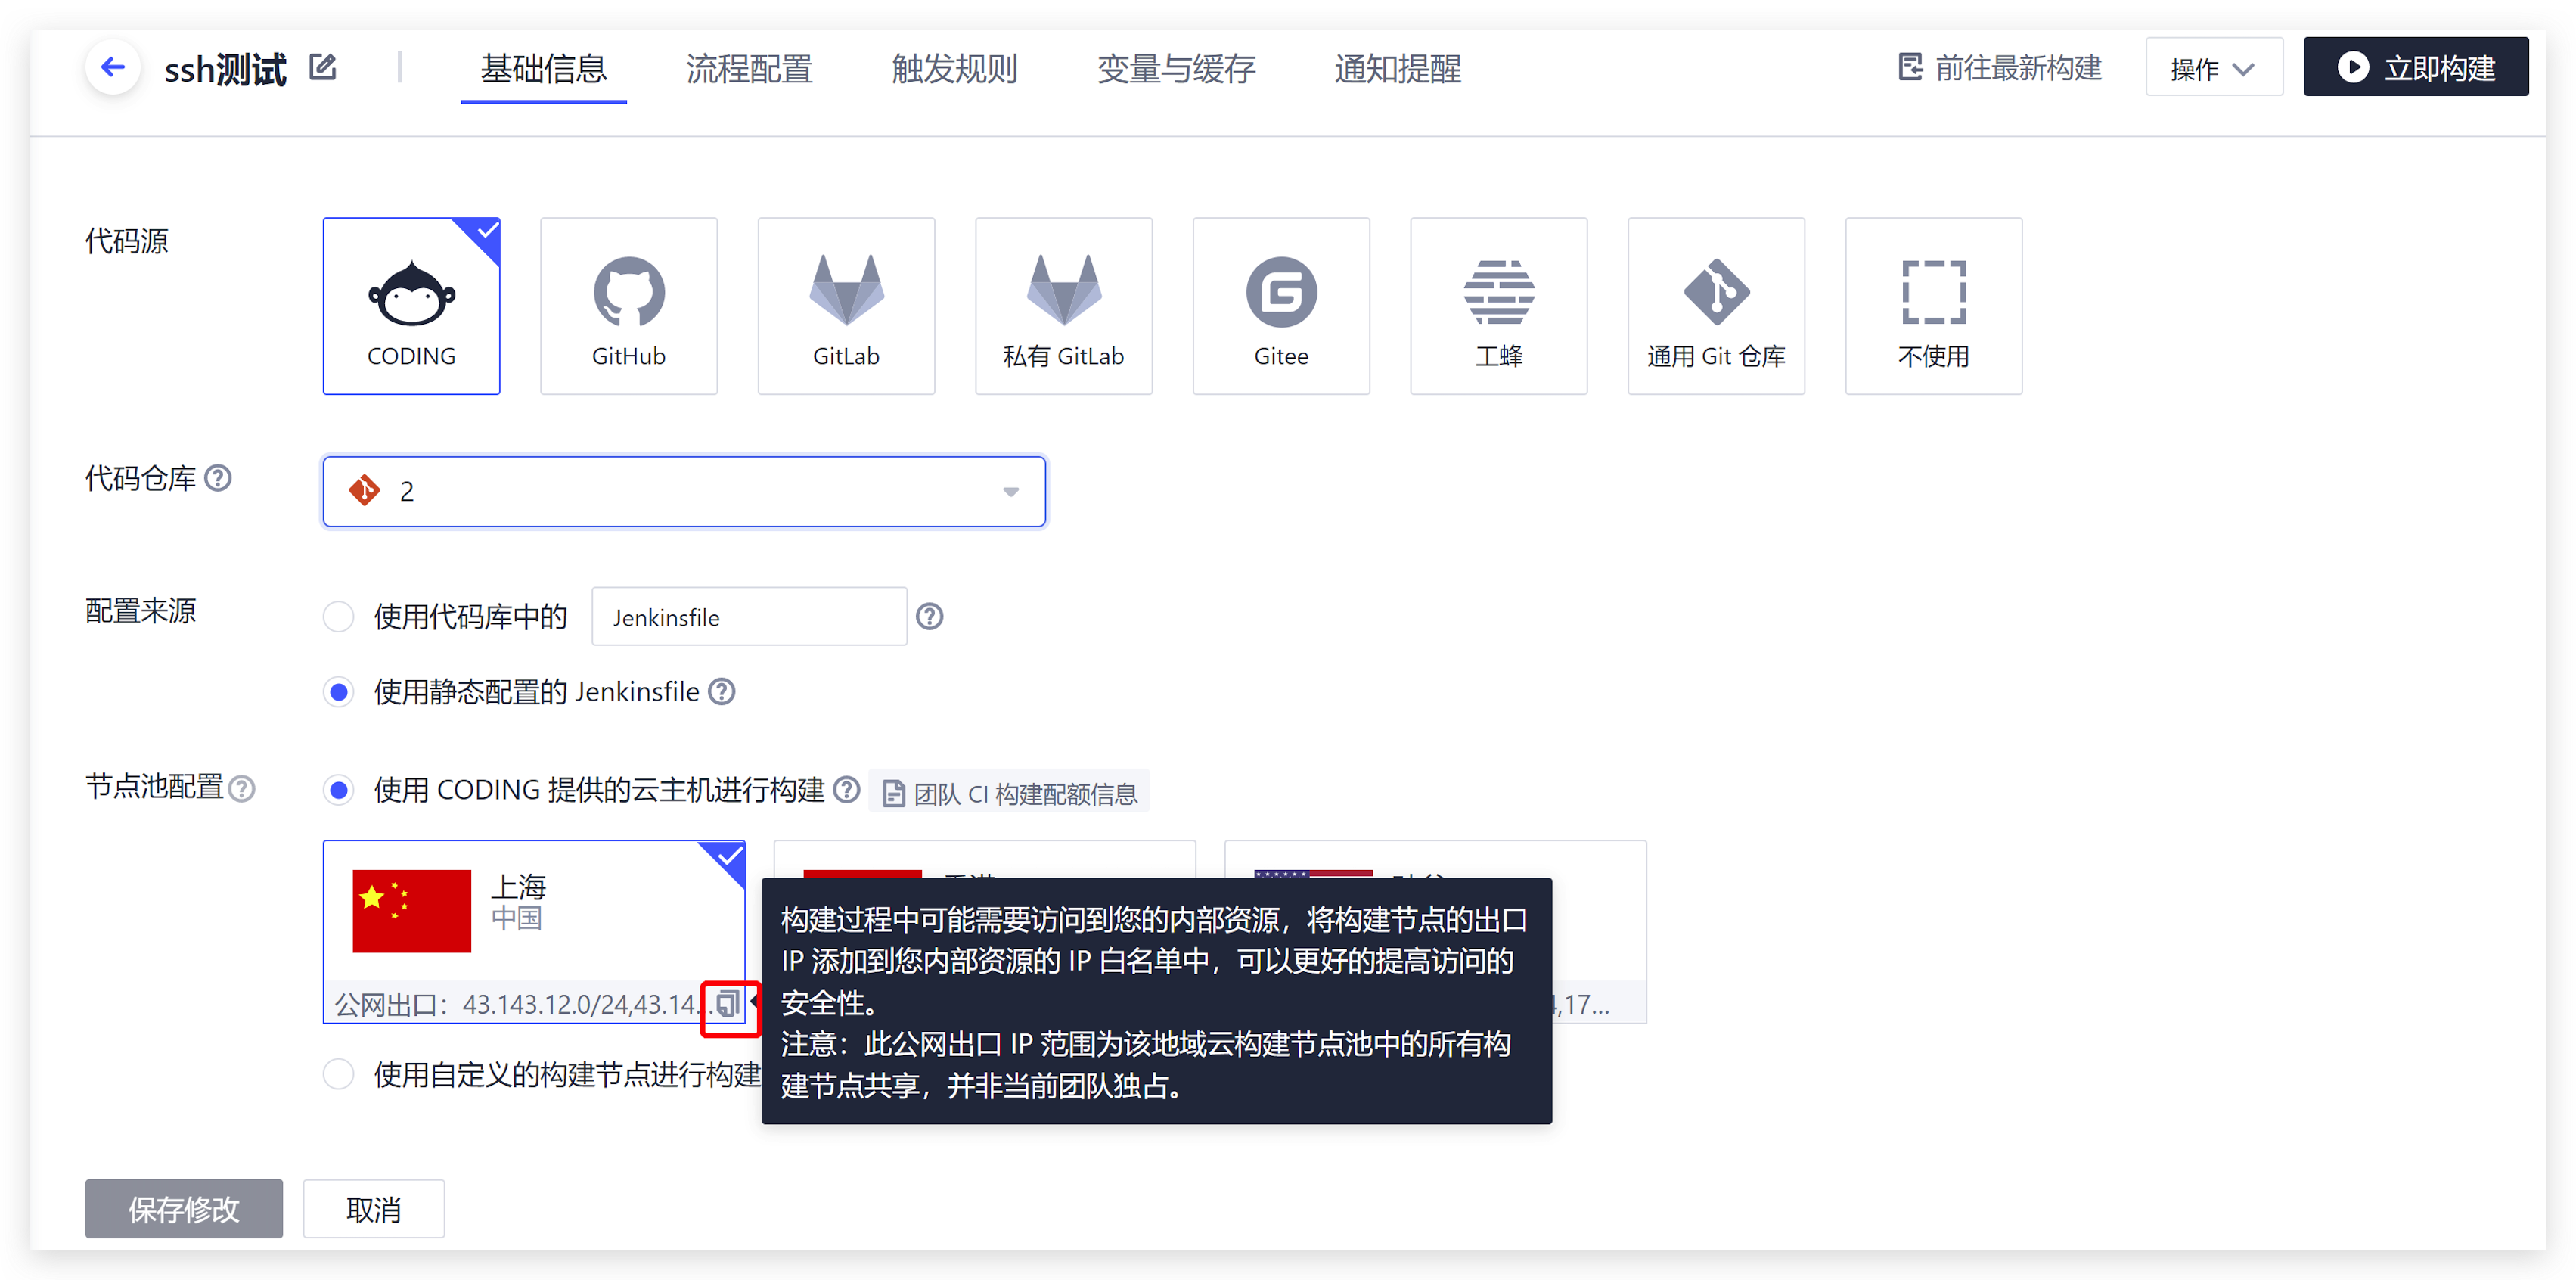Choose radio 使用代码库中的 Jenkinsfile
This screenshot has width=2576, height=1280.
pyautogui.click(x=339, y=616)
